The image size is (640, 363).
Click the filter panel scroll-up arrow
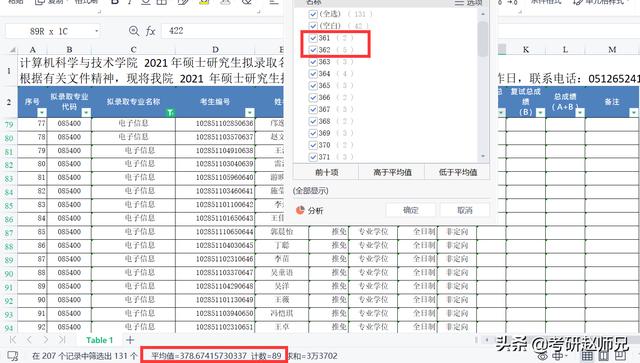tap(483, 14)
